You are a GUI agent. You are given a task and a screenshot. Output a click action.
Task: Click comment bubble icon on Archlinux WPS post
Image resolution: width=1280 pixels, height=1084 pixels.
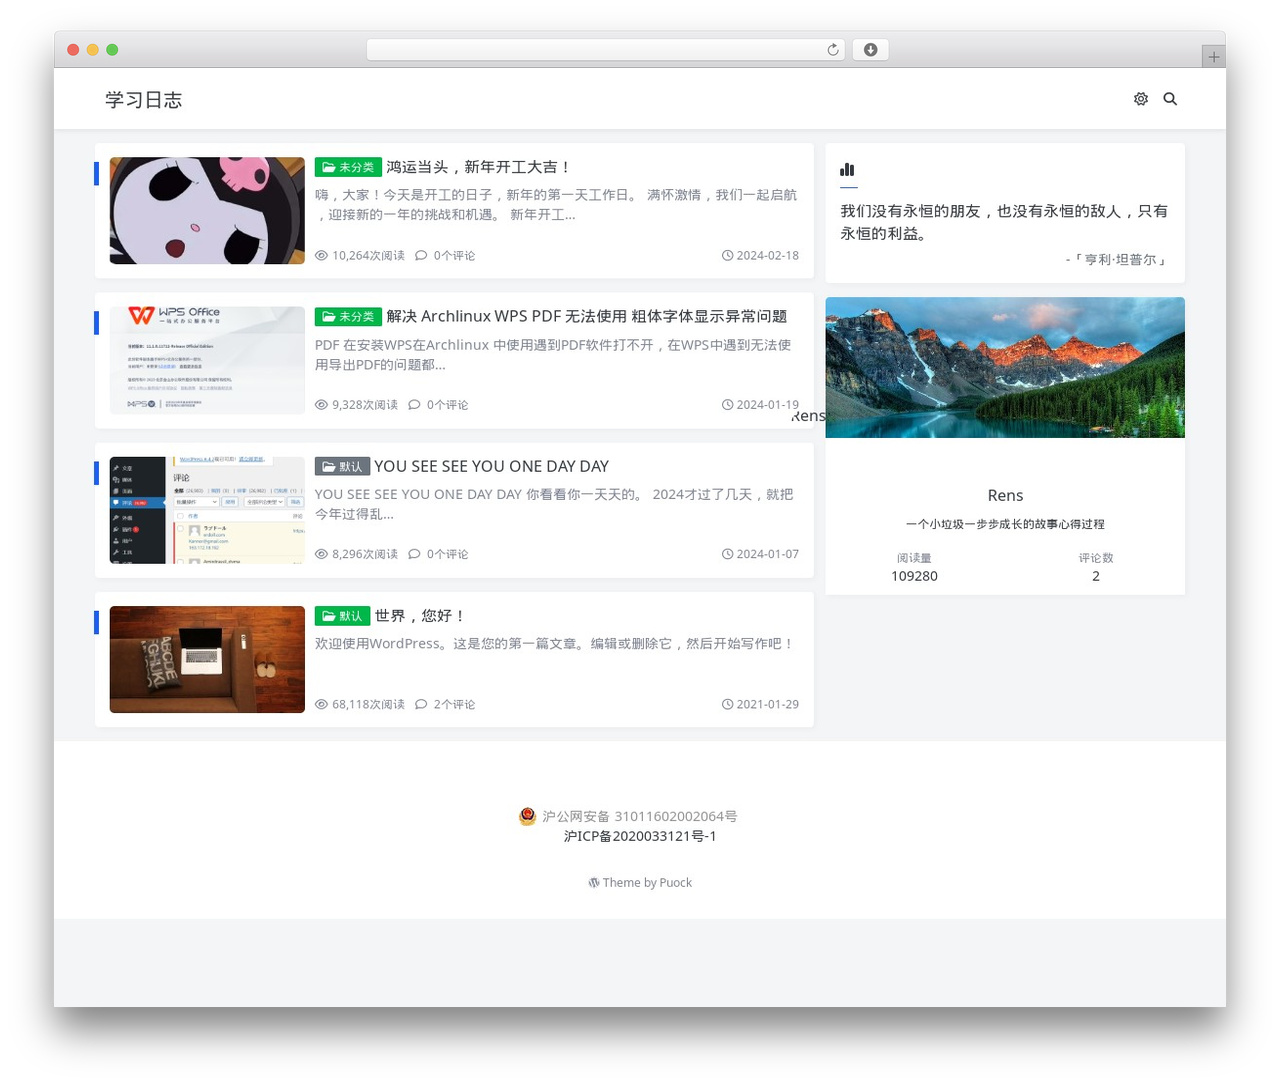pyautogui.click(x=414, y=405)
